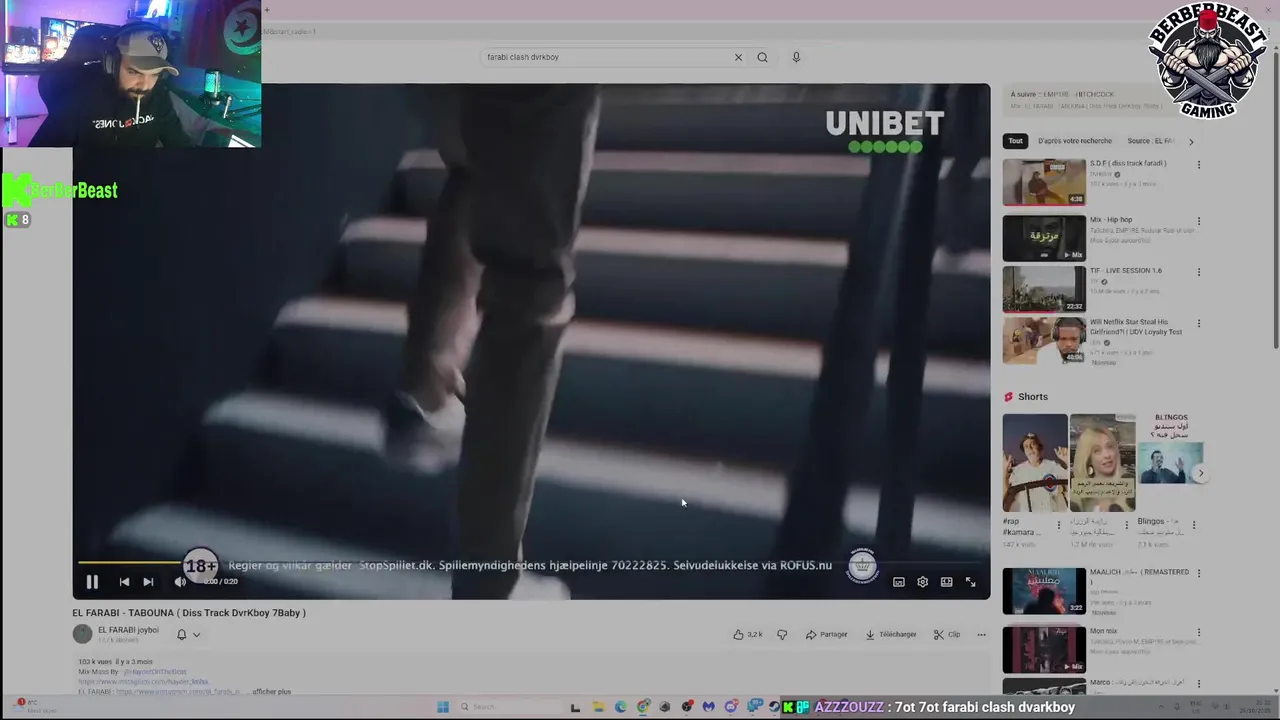Select the 'Tout' filter chip
The height and width of the screenshot is (720, 1280).
click(x=1015, y=141)
